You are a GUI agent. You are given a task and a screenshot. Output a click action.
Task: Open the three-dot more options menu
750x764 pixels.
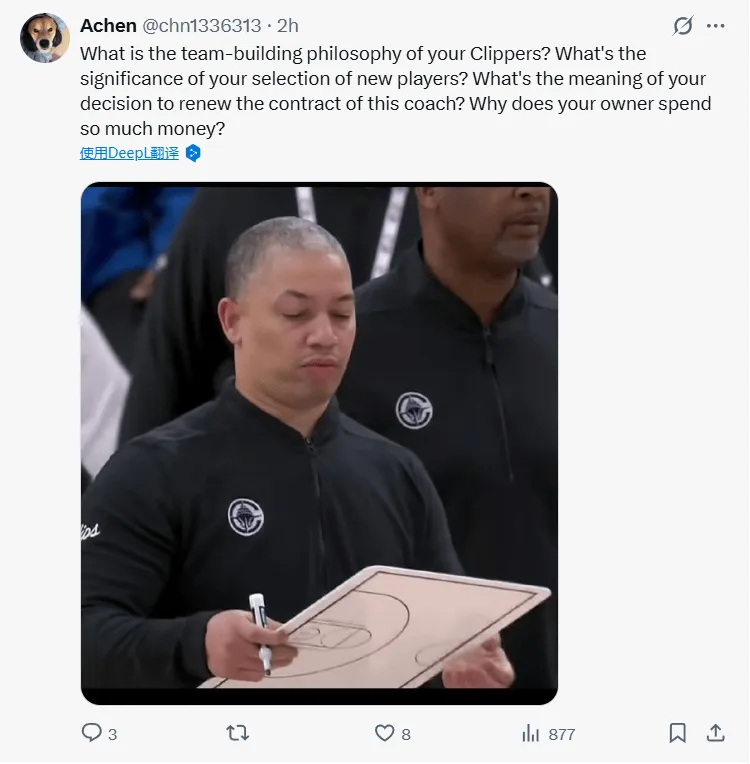[x=715, y=26]
